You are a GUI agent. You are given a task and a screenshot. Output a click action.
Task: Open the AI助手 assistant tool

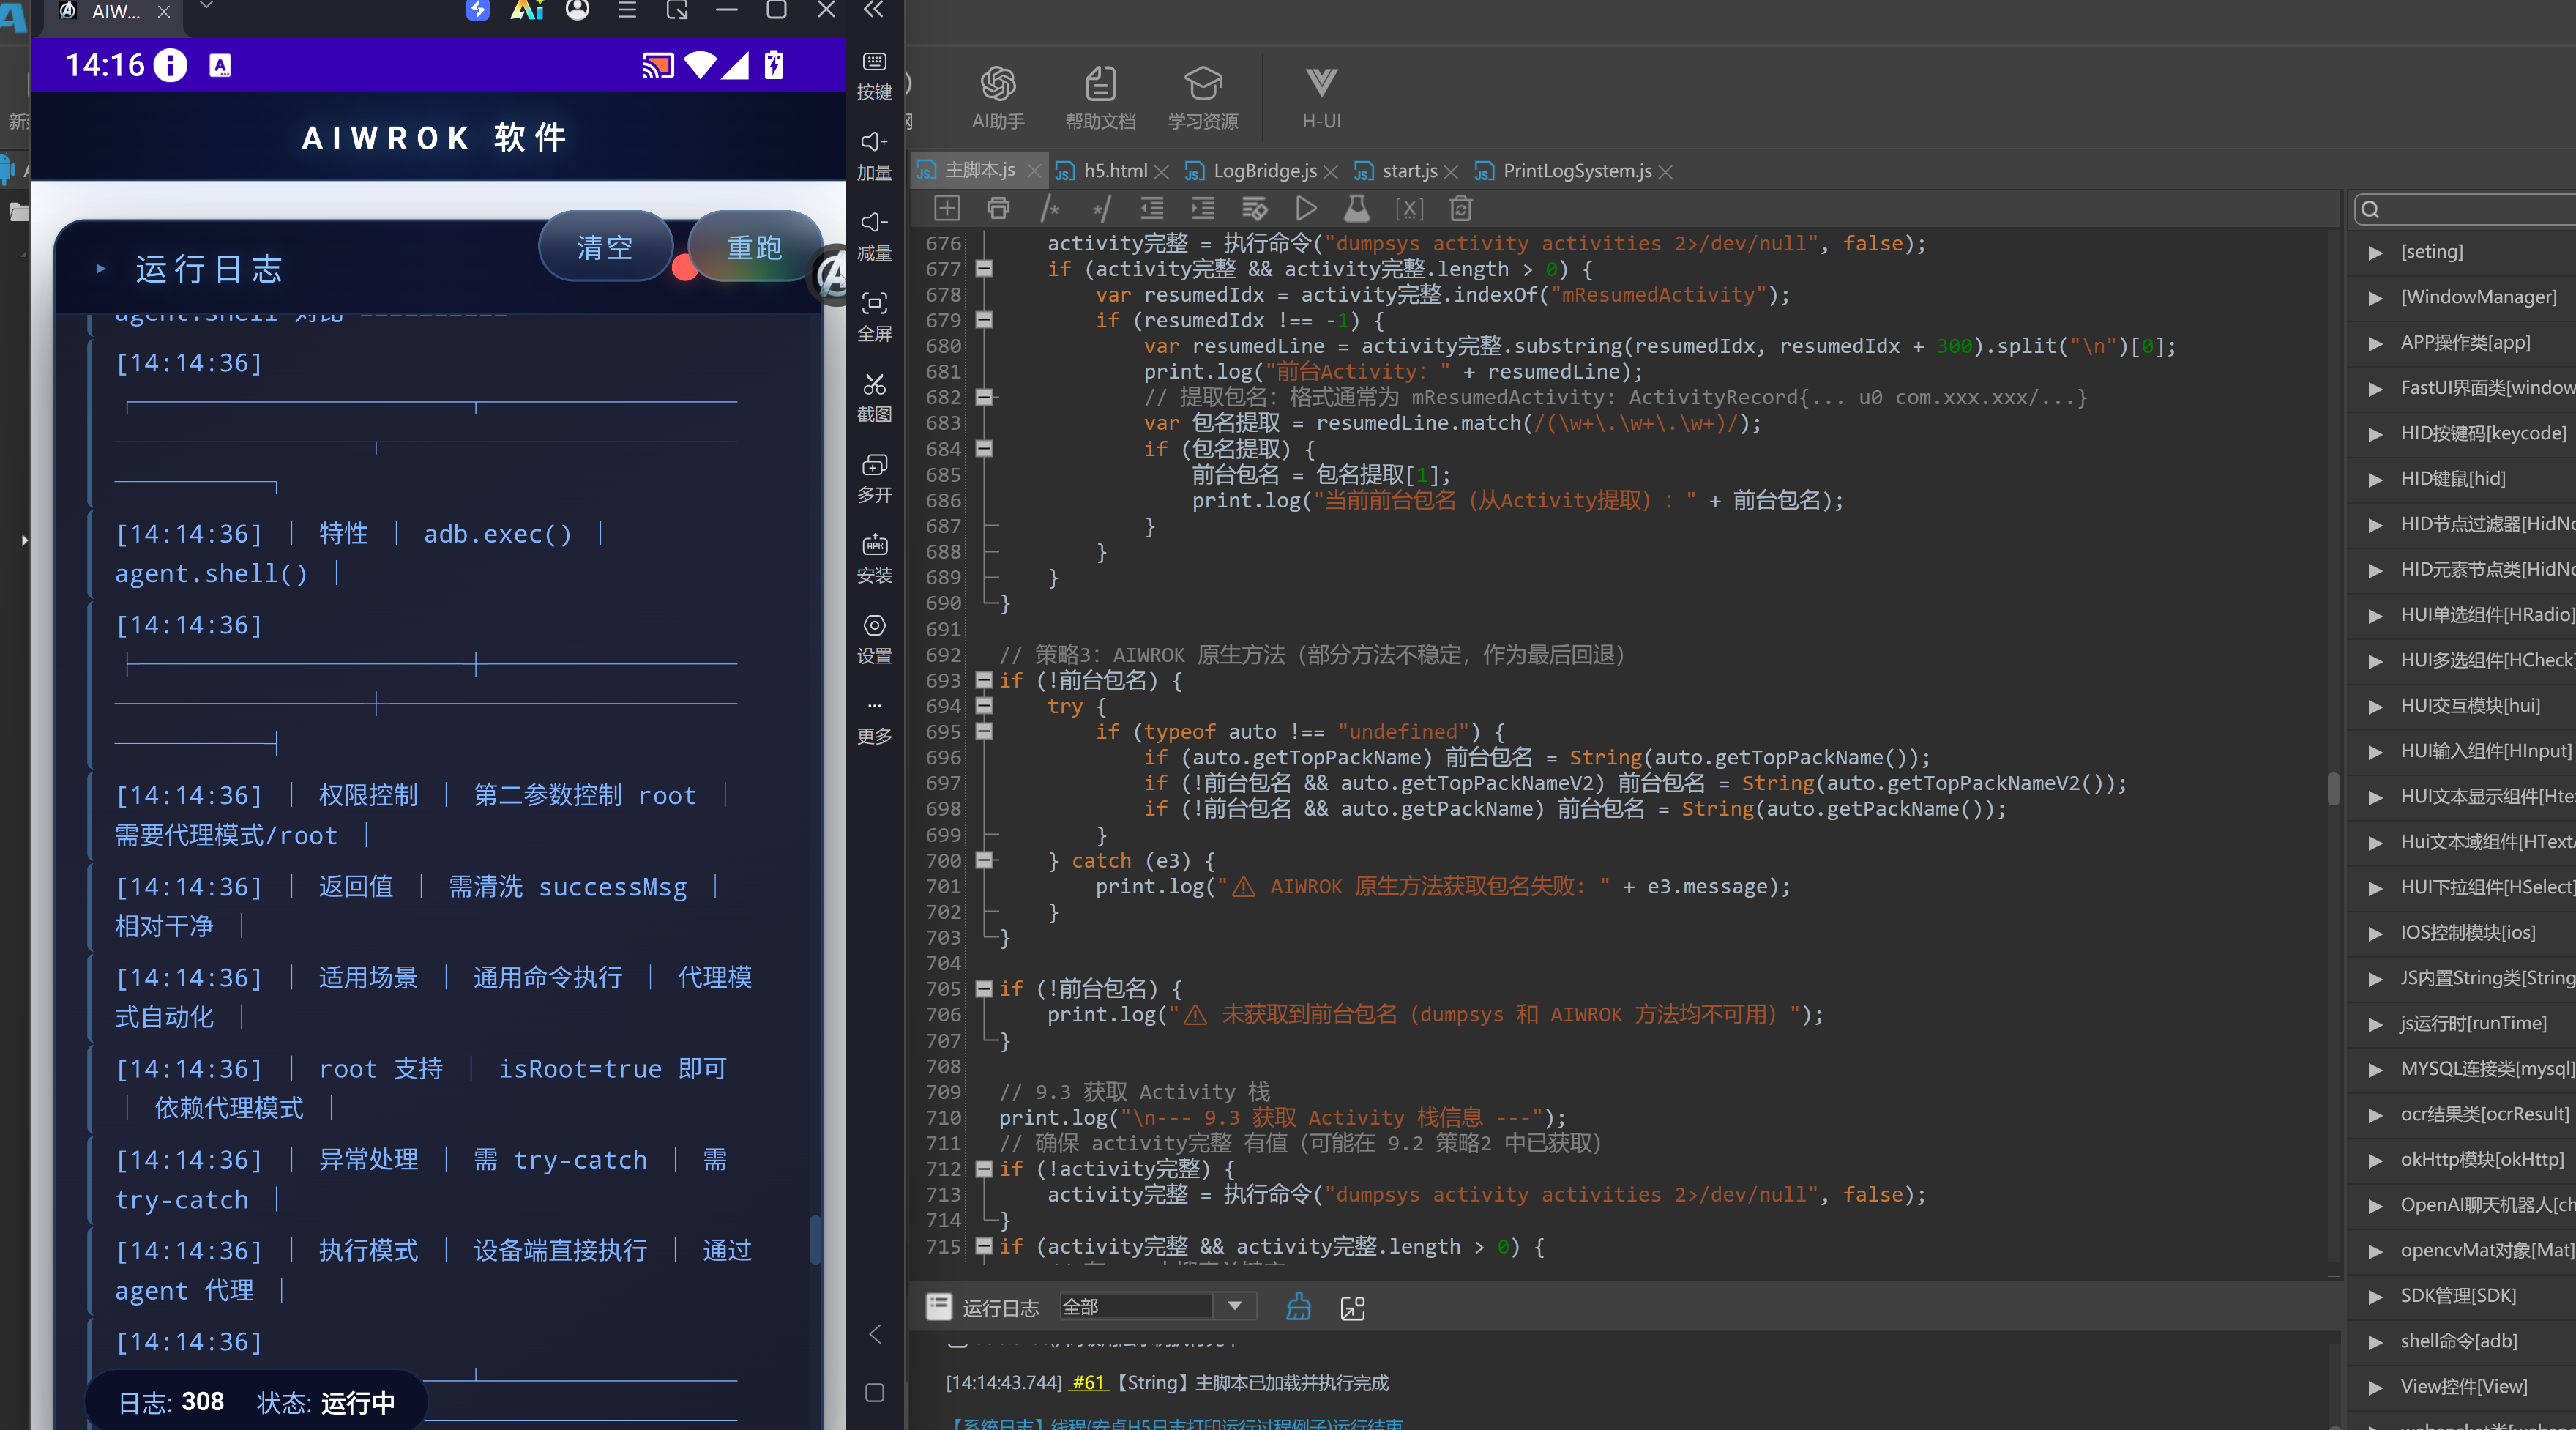pyautogui.click(x=998, y=97)
